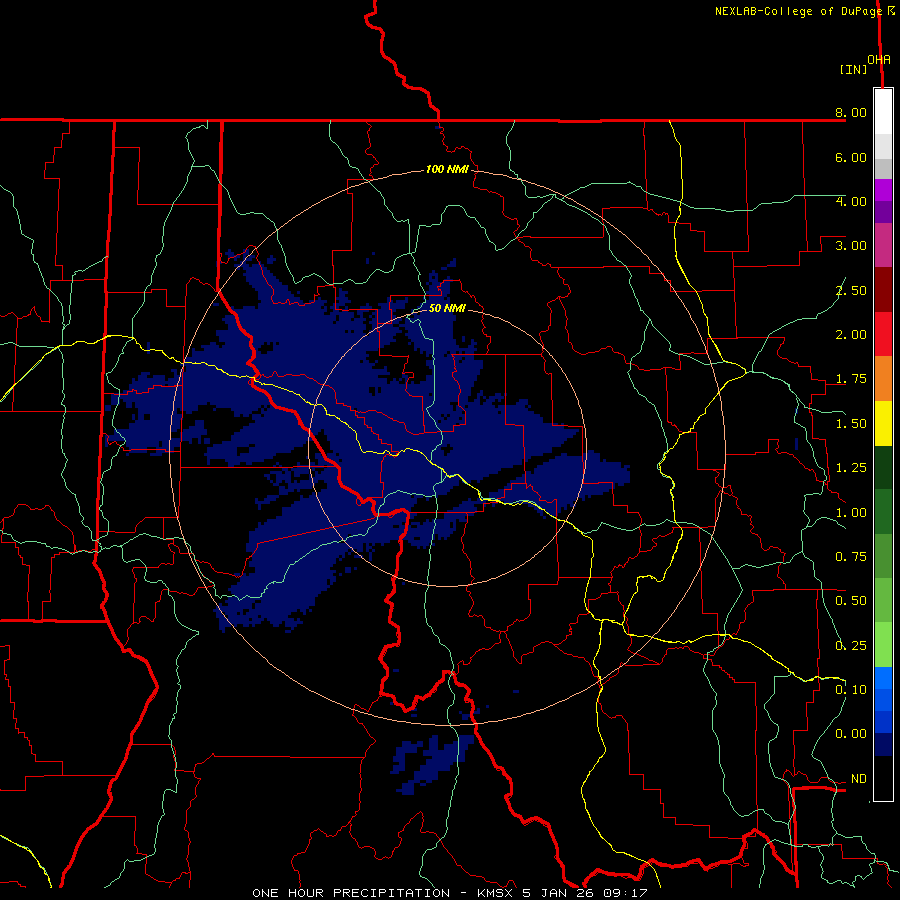Click the ND legend label
This screenshot has width=900, height=900.
[x=859, y=779]
